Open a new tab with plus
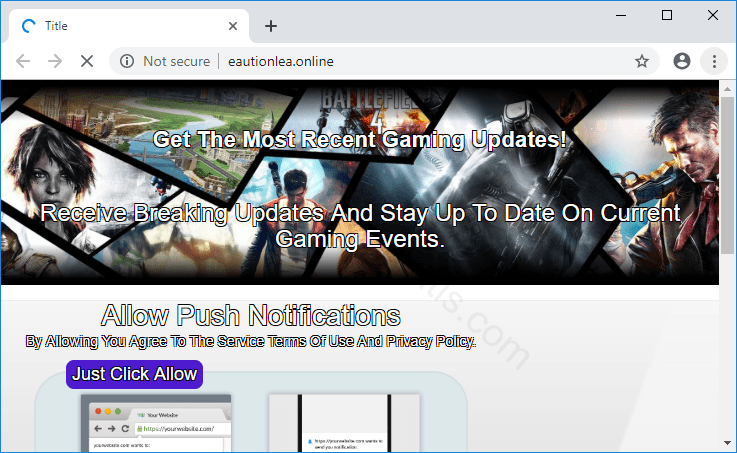 coord(270,26)
